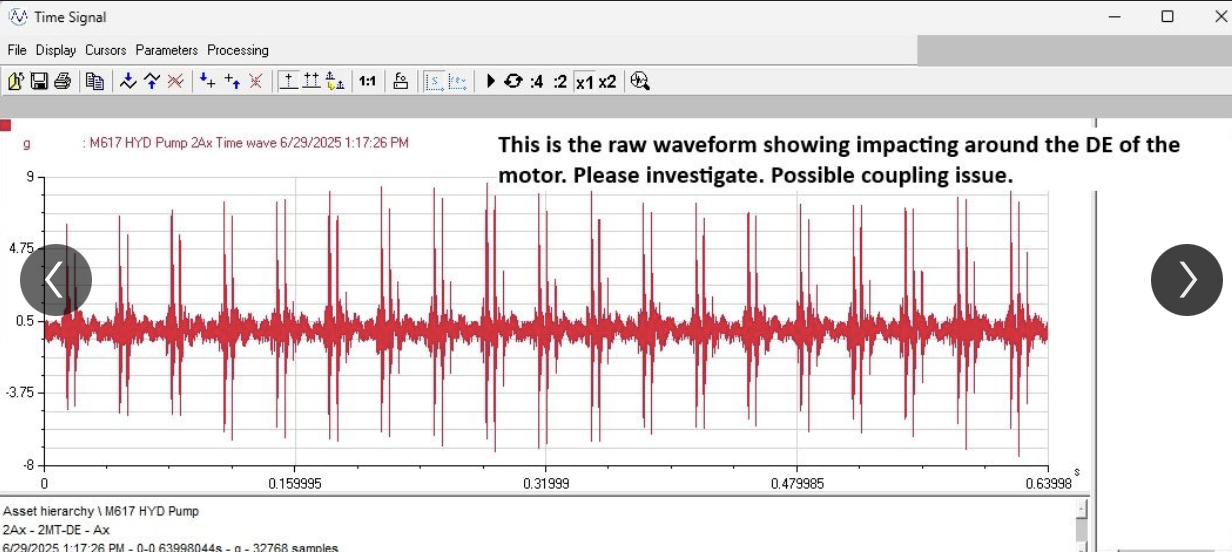Go to previous image with left arrow
The width and height of the screenshot is (1232, 552).
tap(56, 280)
